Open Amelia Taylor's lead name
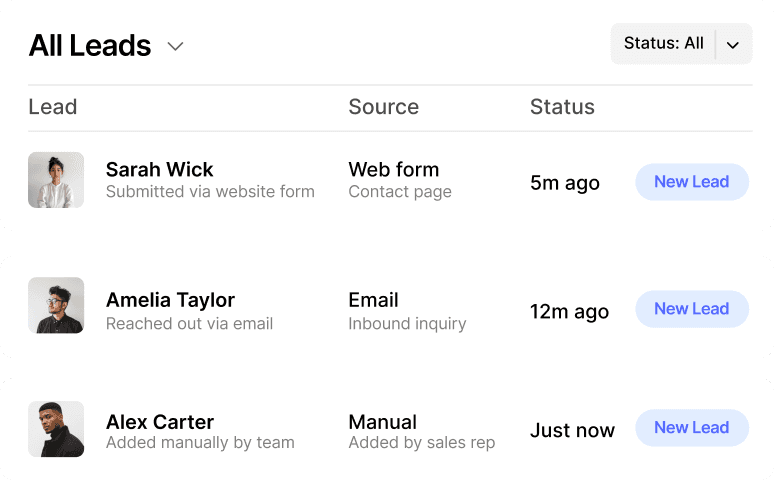774x481 pixels. pos(170,300)
